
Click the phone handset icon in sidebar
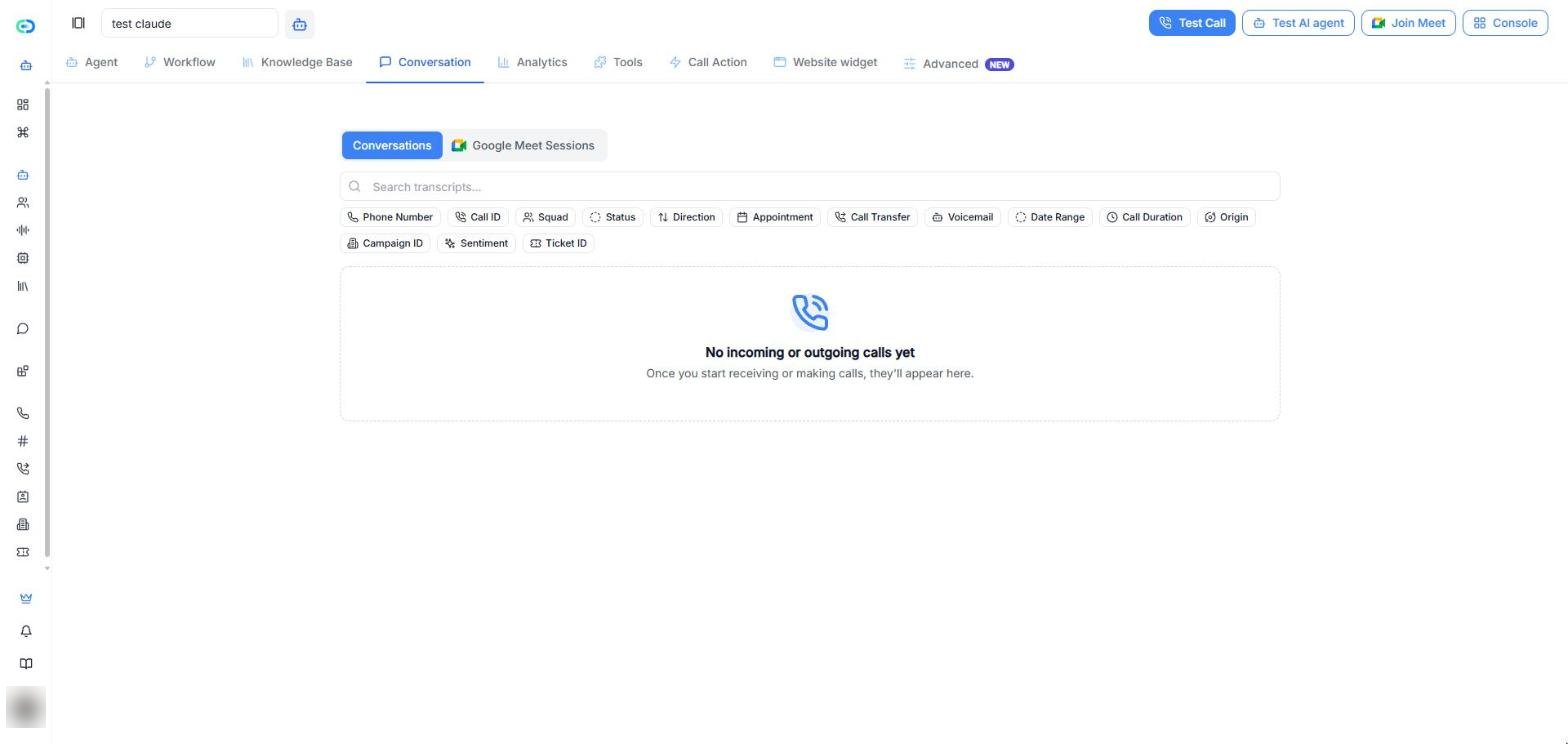pos(23,413)
